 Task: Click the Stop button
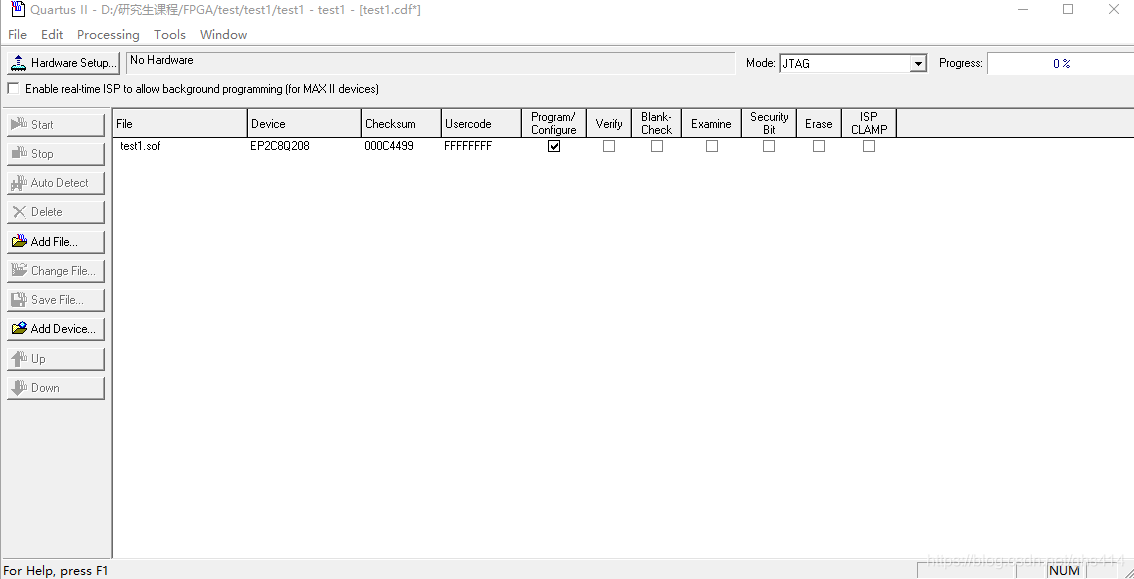(56, 153)
